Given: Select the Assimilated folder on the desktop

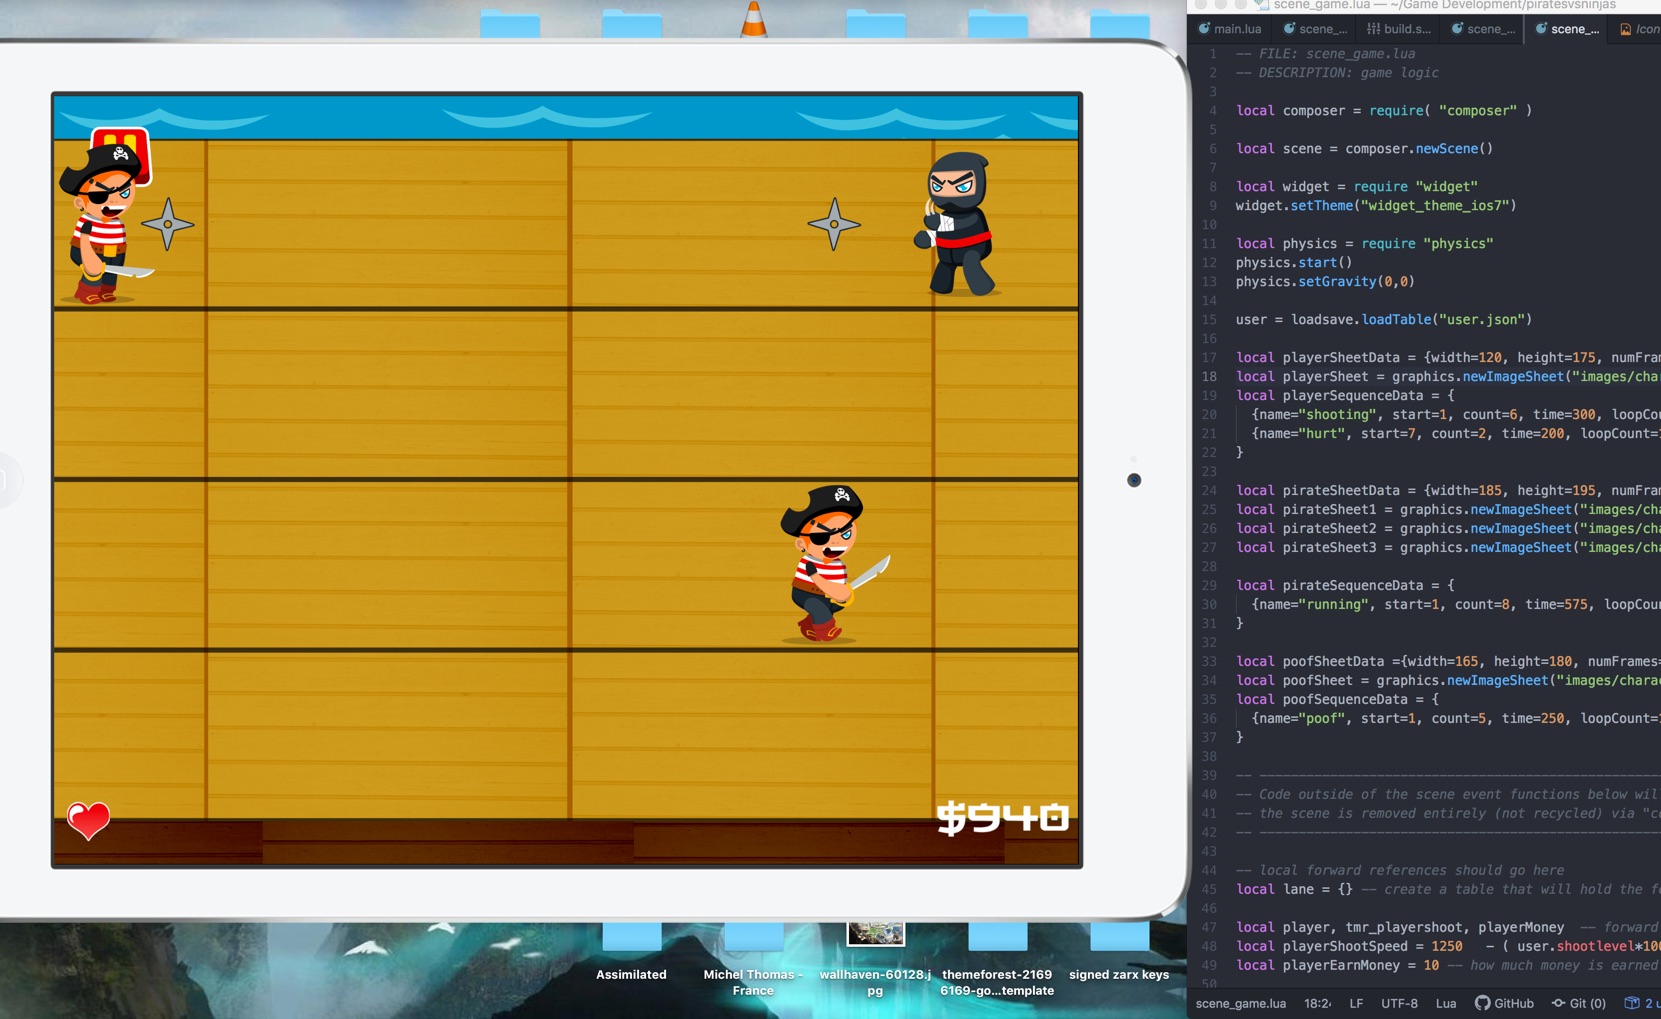Looking at the screenshot, I should [631, 950].
